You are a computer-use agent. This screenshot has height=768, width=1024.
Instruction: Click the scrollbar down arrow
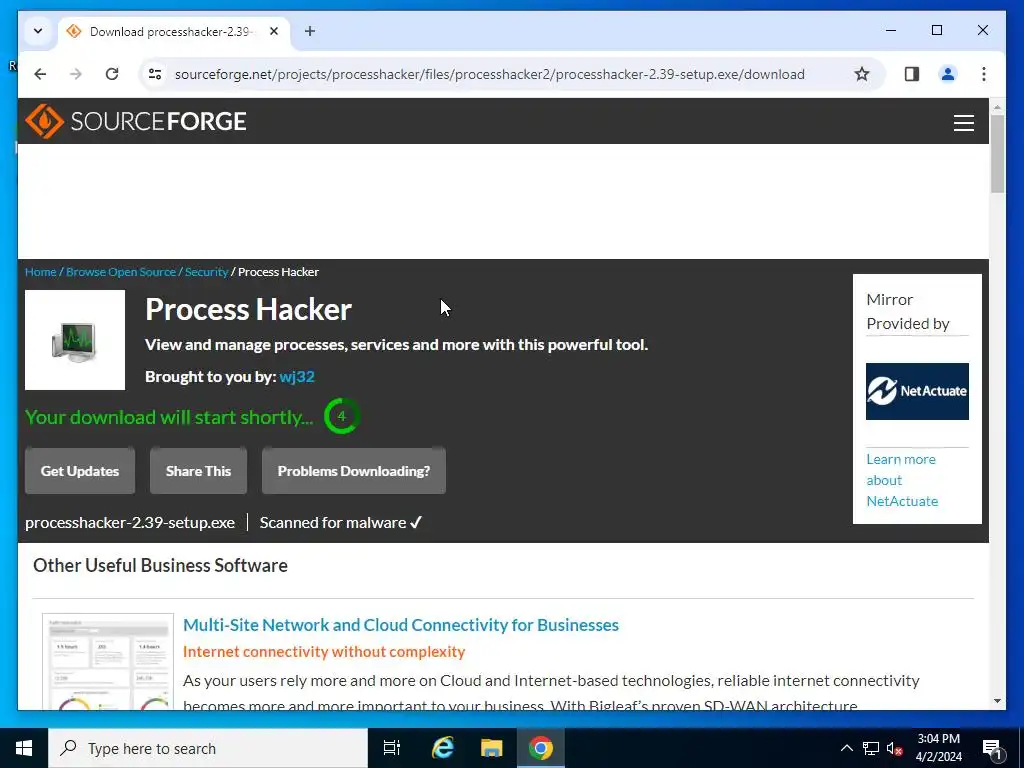click(997, 701)
